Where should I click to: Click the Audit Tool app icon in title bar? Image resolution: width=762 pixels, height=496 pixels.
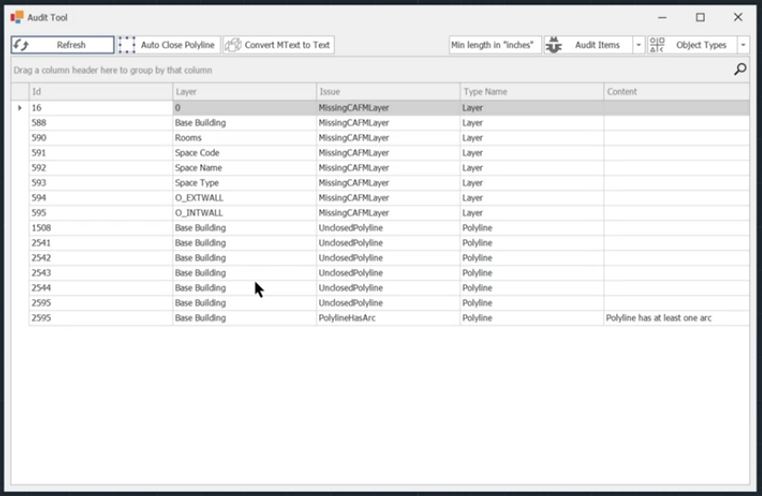tap(17, 17)
